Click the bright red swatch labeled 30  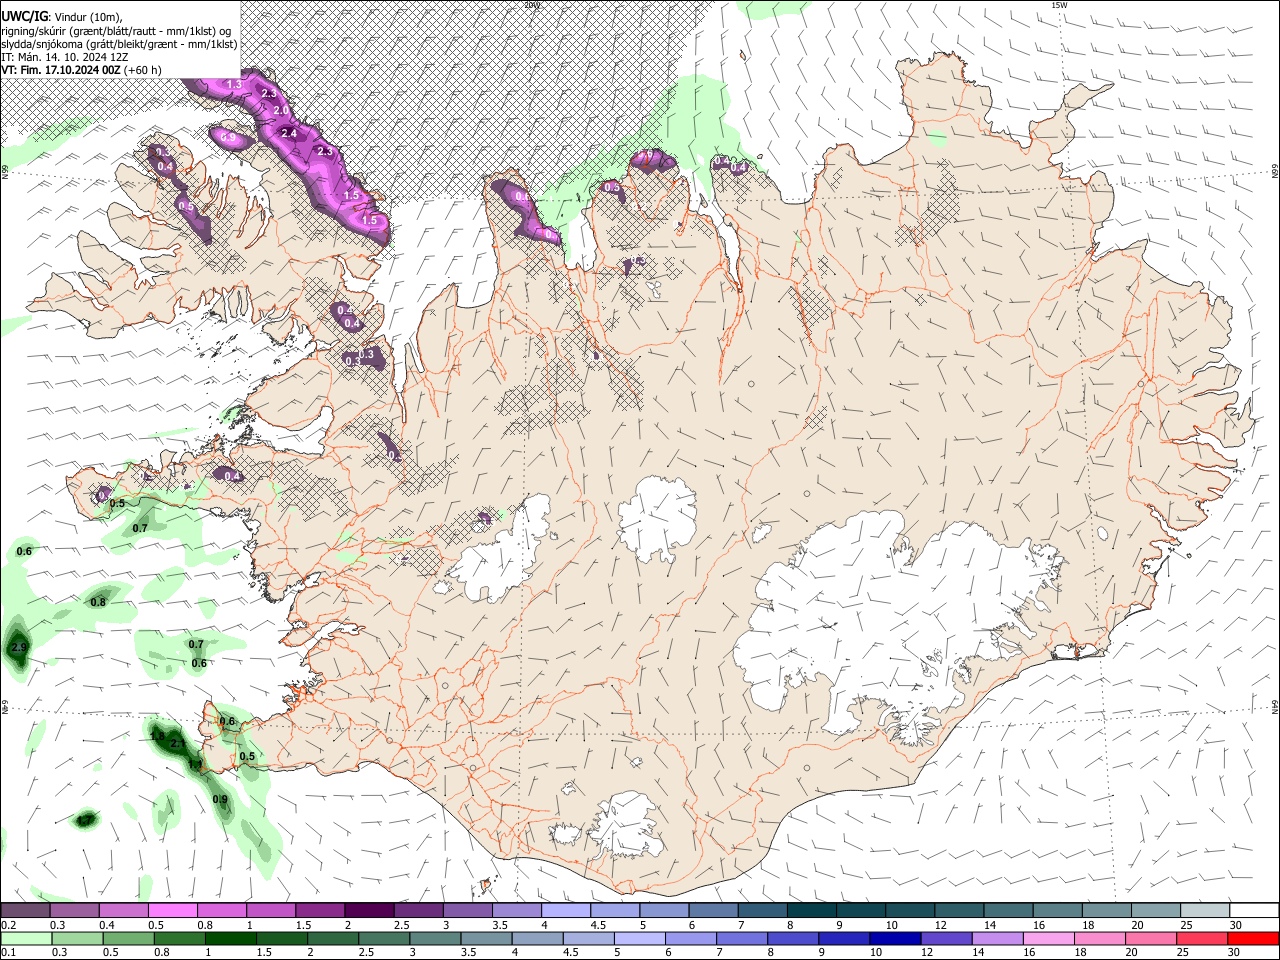(x=1253, y=938)
